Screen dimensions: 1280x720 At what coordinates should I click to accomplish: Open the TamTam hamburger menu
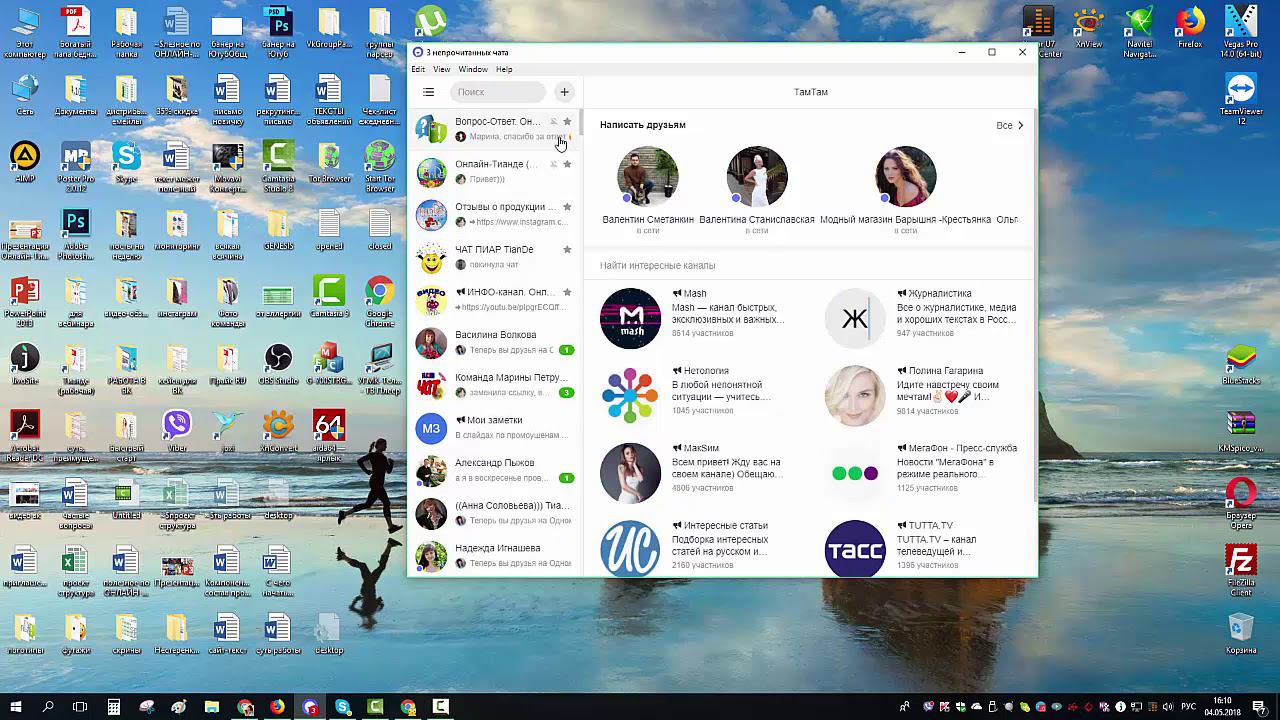coord(428,92)
